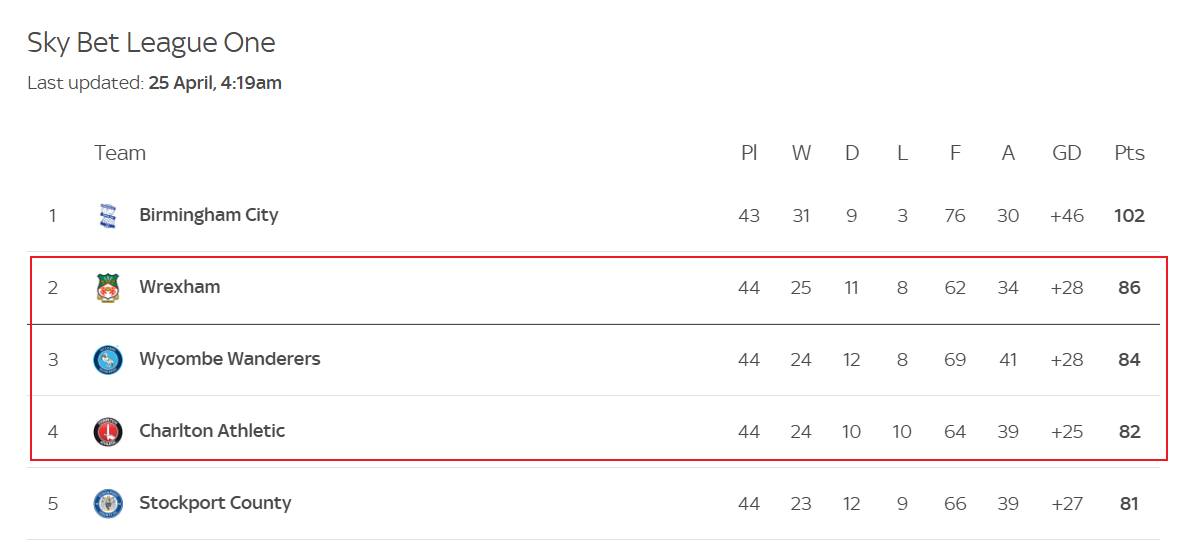Click Wrexham's 86 points value
Screen dimensions: 1184x547
click(1130, 288)
